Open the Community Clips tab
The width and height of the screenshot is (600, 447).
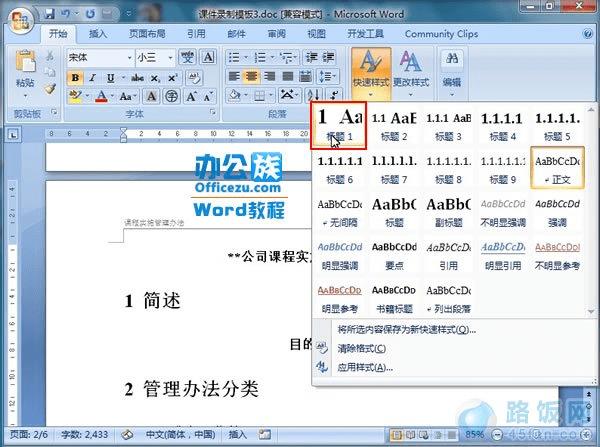tap(441, 34)
